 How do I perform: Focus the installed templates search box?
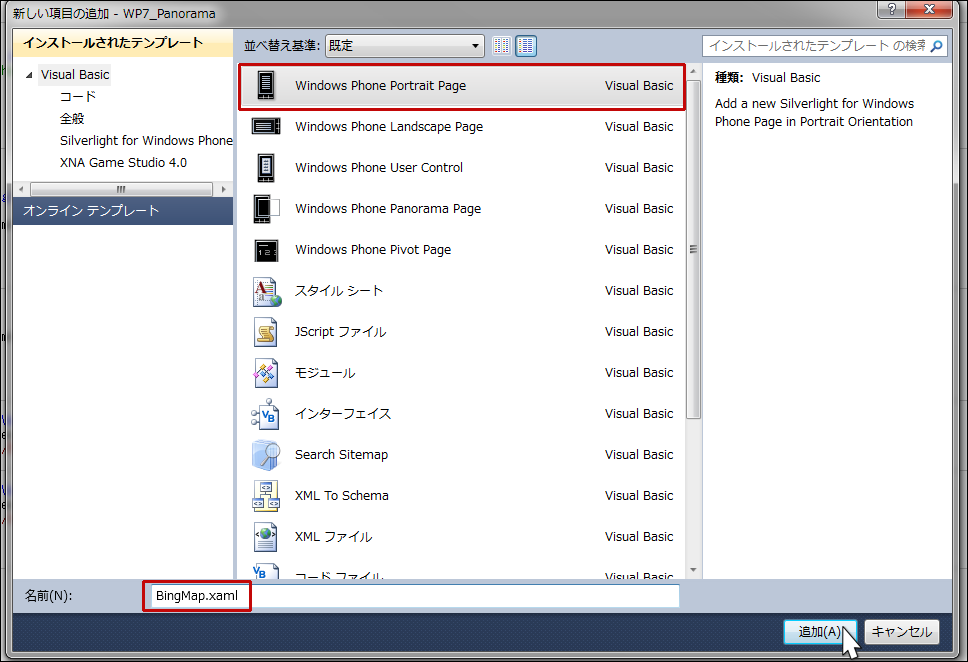[x=817, y=46]
